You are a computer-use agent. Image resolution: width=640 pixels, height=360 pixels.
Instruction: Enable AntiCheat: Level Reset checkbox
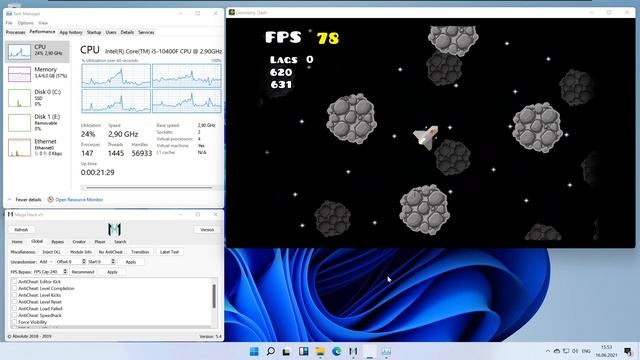point(14,302)
